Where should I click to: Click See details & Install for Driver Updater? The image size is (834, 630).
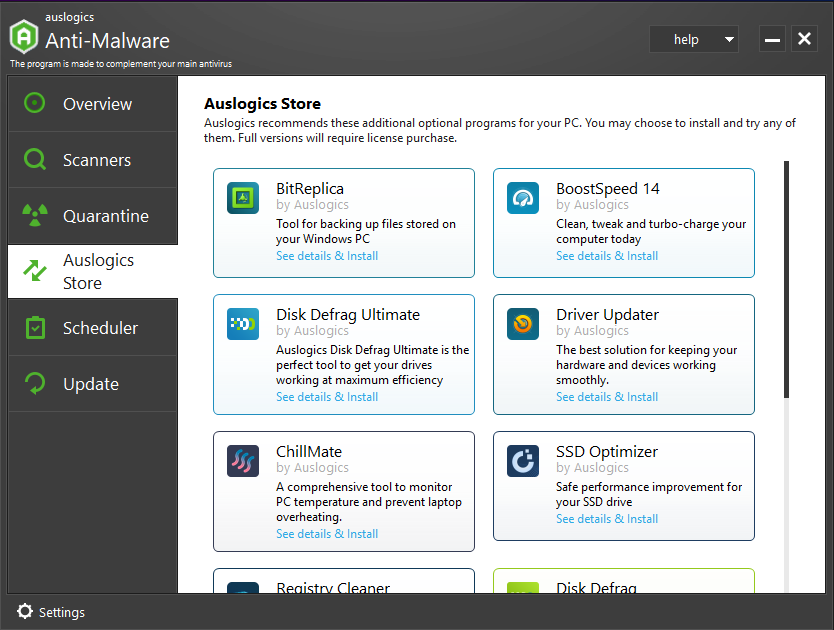pos(607,397)
